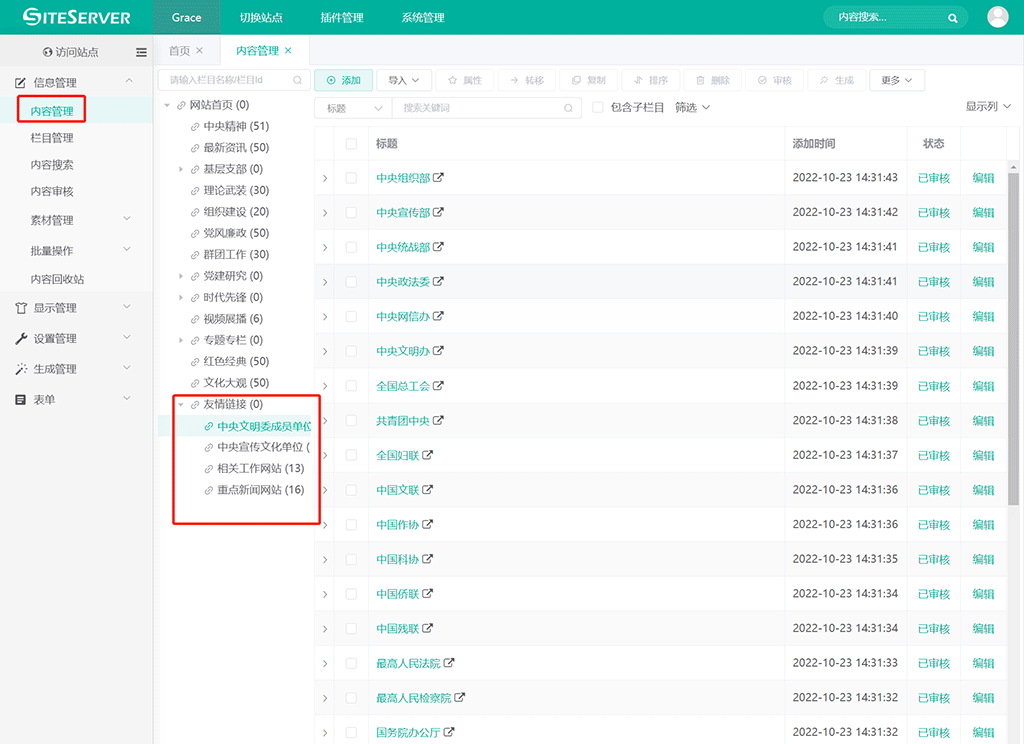The width and height of the screenshot is (1024, 744).
Task: Click the user avatar icon
Action: (997, 17)
